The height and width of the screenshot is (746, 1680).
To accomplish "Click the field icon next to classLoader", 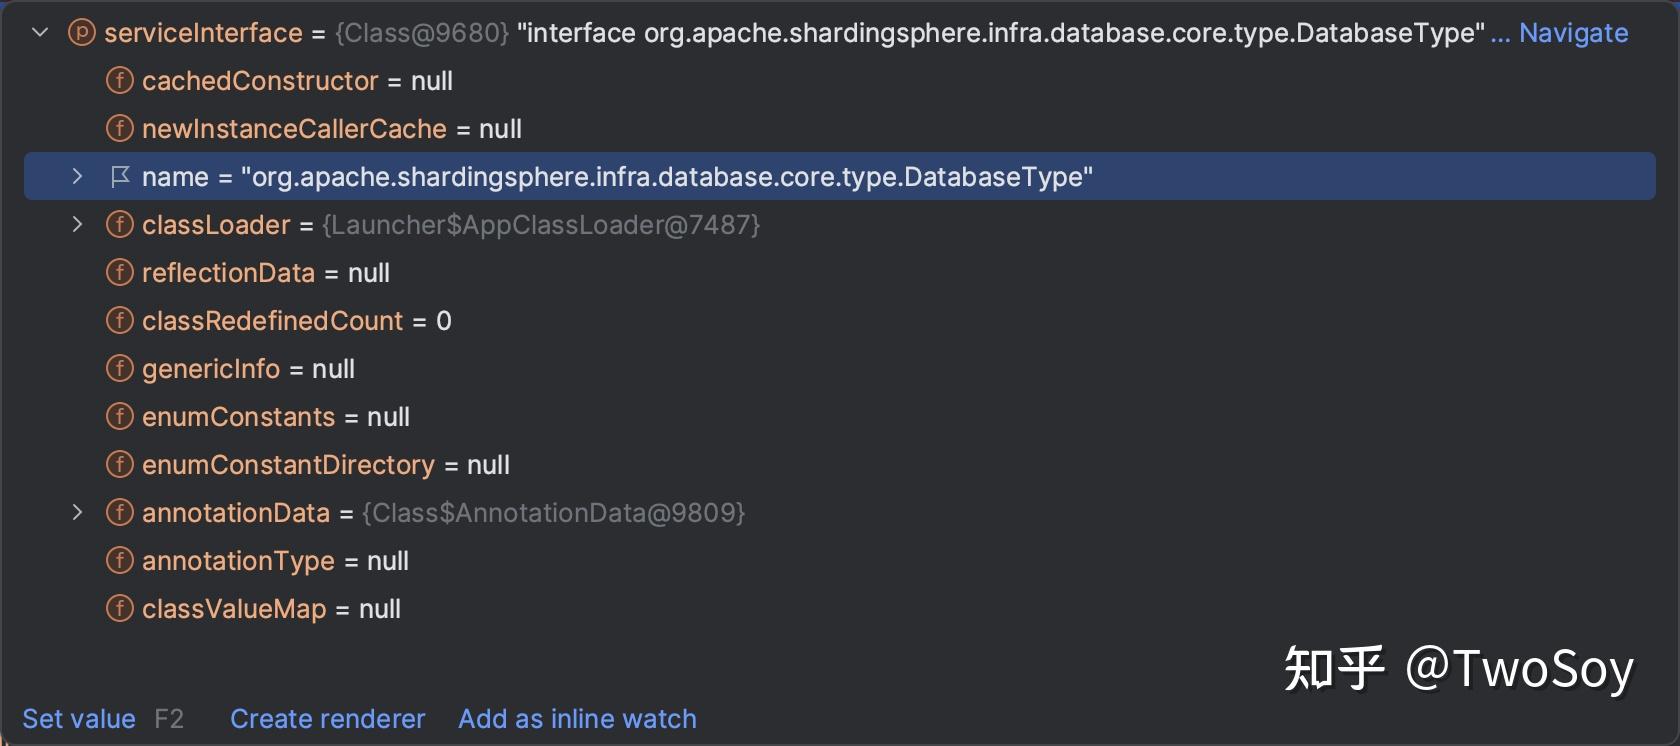I will tap(119, 224).
